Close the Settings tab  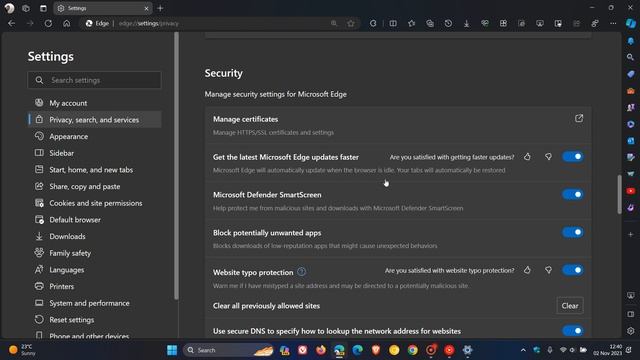point(147,8)
